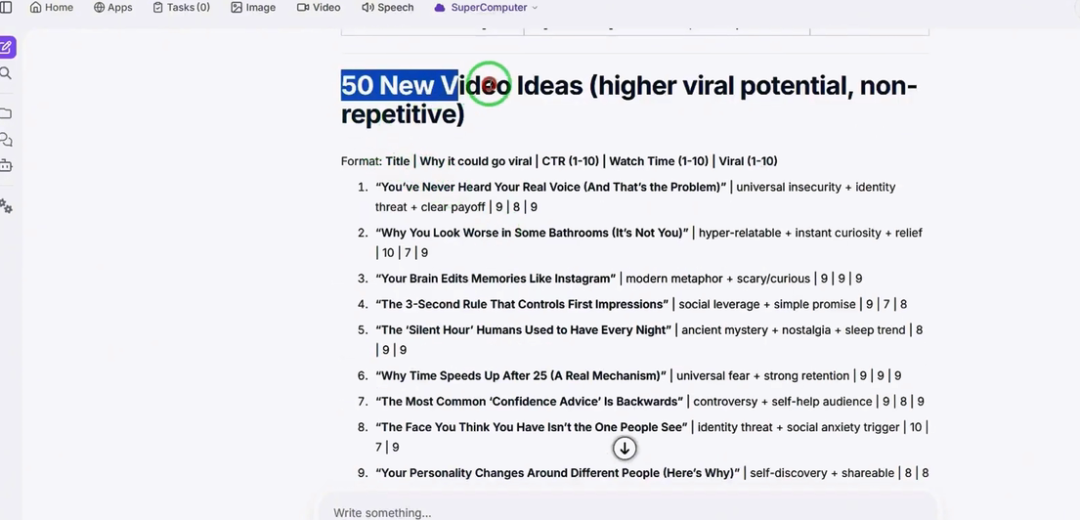Toggle the sidebar panel icon
Screen dimensions: 1080x520
pos(6,8)
